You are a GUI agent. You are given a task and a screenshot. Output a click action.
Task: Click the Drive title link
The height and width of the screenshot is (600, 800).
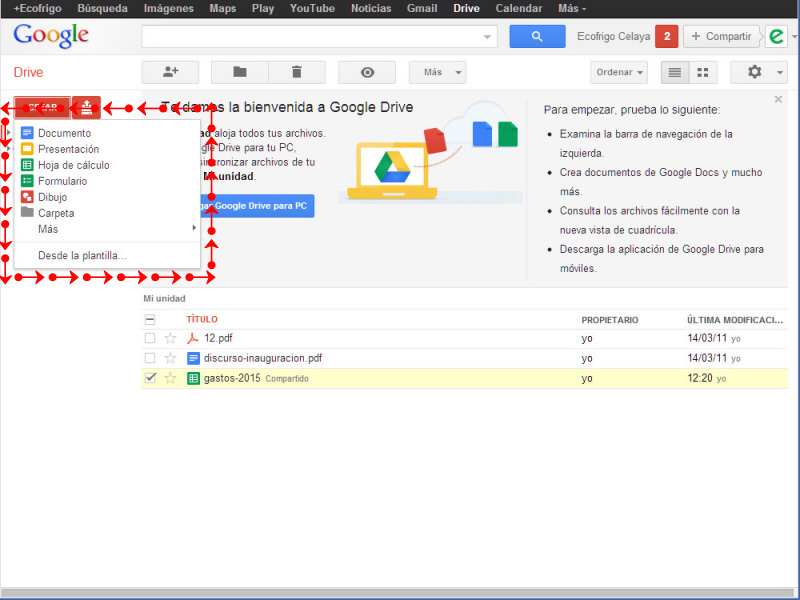(28, 72)
